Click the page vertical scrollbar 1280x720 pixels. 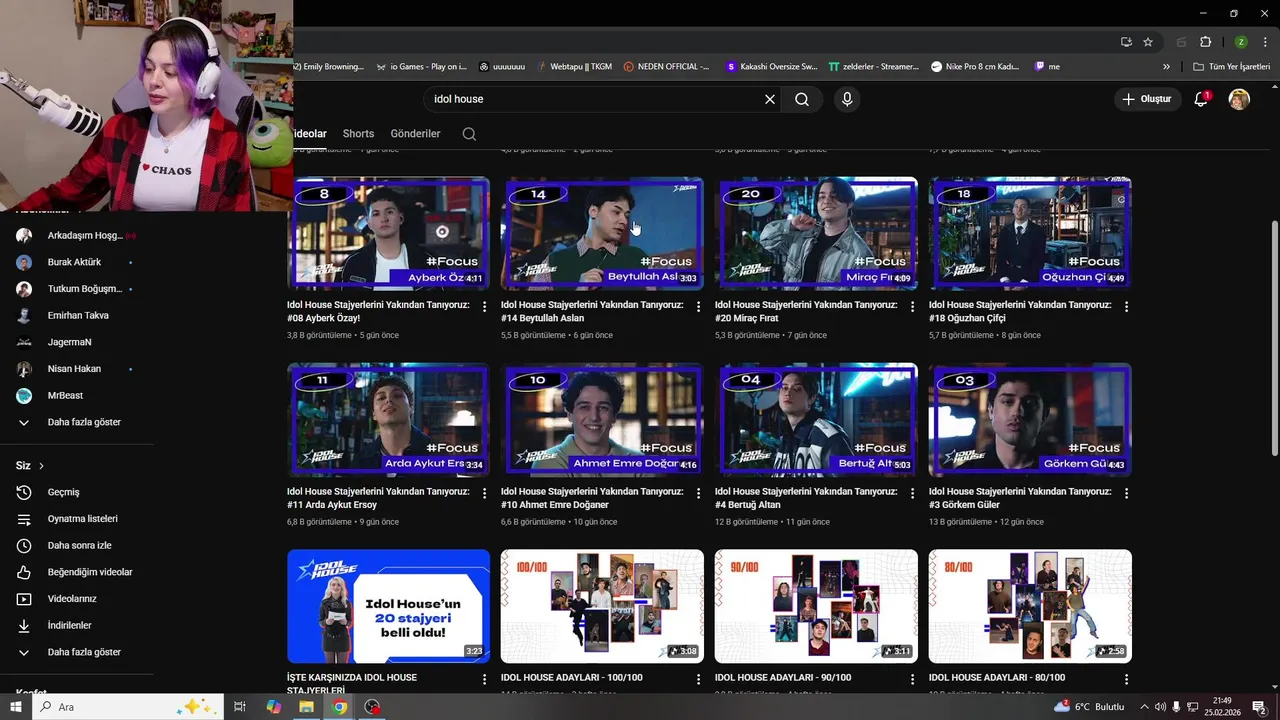pos(1274,340)
